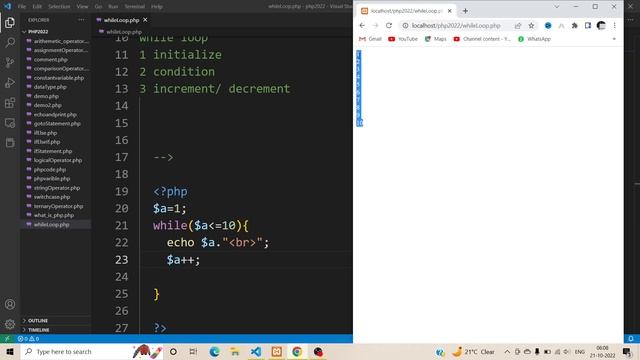Open the Maps bookmark
Screen dimensions: 640x360
click(x=436, y=39)
